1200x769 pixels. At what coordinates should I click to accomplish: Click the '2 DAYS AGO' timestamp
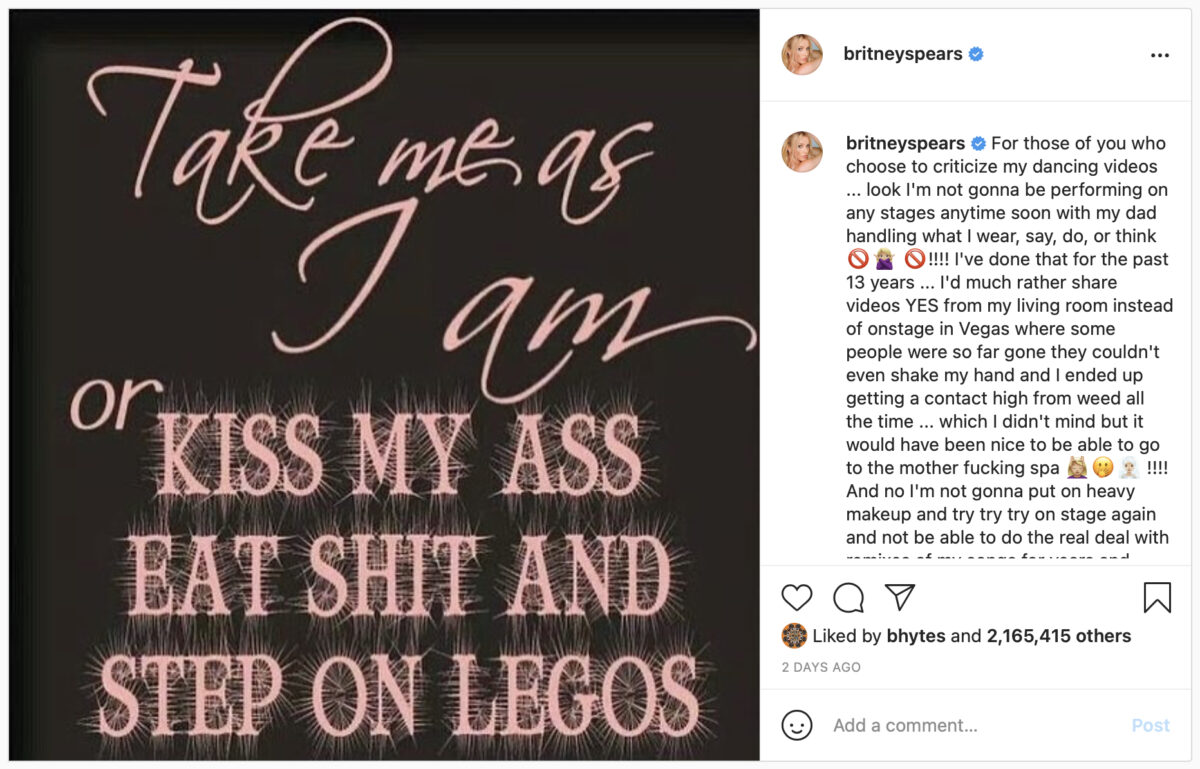(822, 667)
